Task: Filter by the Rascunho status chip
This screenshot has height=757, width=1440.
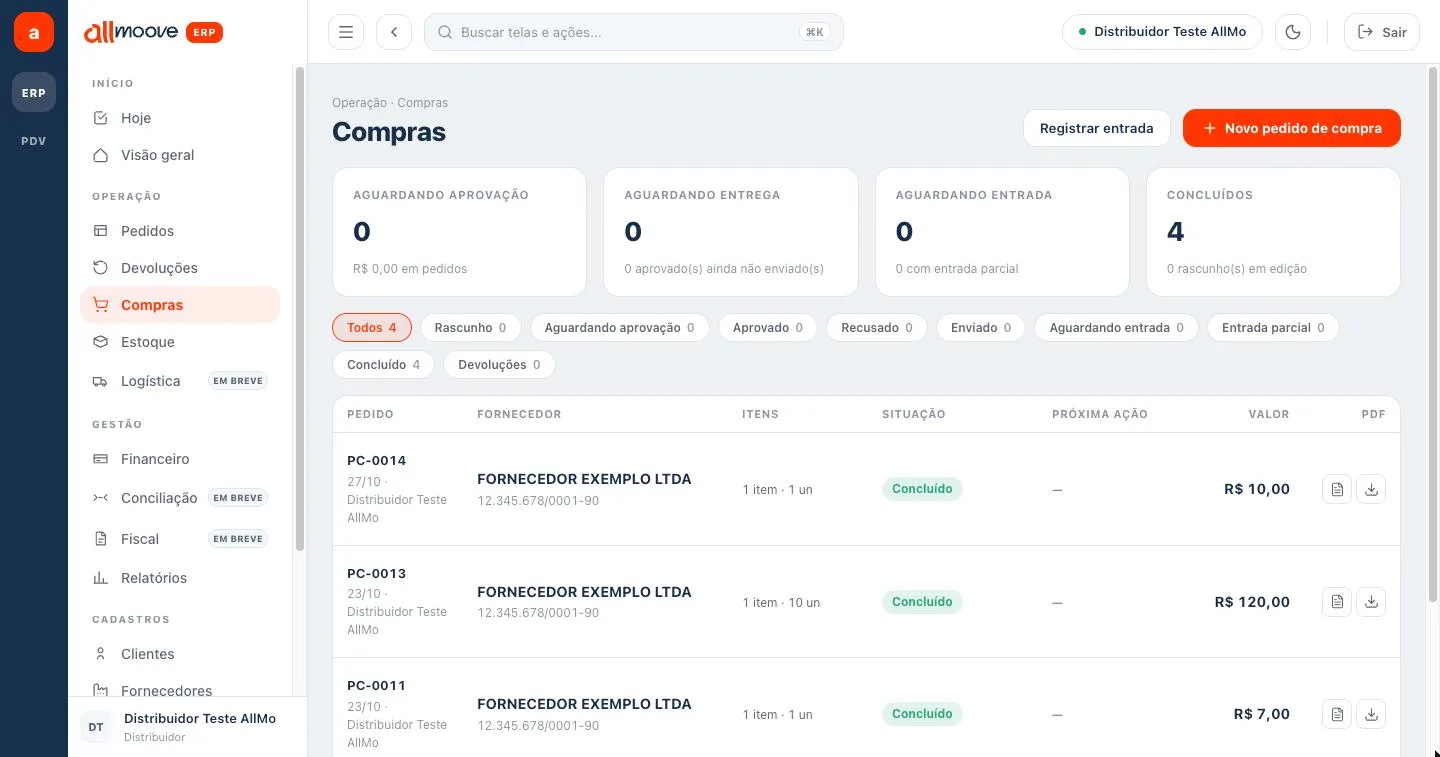Action: 470,328
